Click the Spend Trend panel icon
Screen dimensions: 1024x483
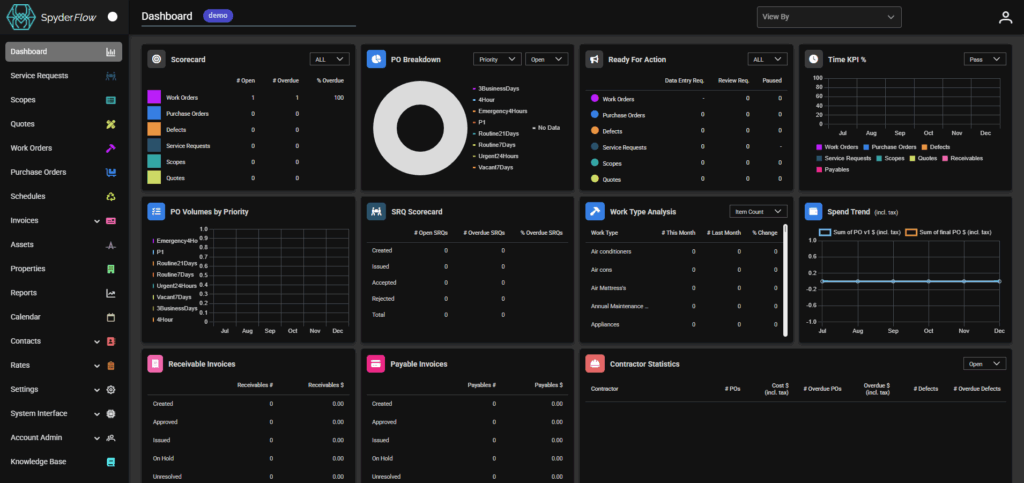813,212
